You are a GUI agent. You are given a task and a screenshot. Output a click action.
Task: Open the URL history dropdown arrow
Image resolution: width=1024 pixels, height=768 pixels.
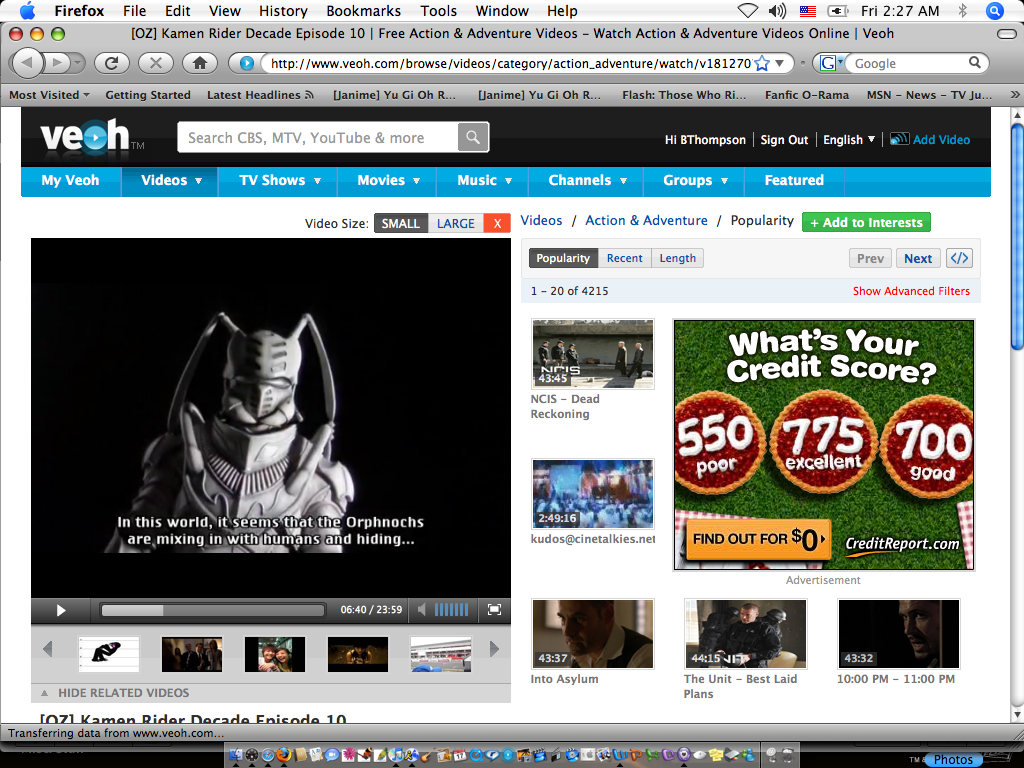(779, 63)
